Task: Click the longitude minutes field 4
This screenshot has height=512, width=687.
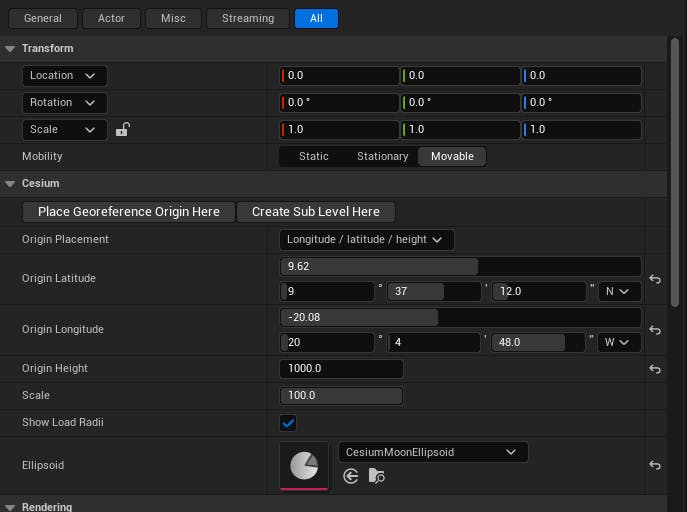Action: pos(434,342)
